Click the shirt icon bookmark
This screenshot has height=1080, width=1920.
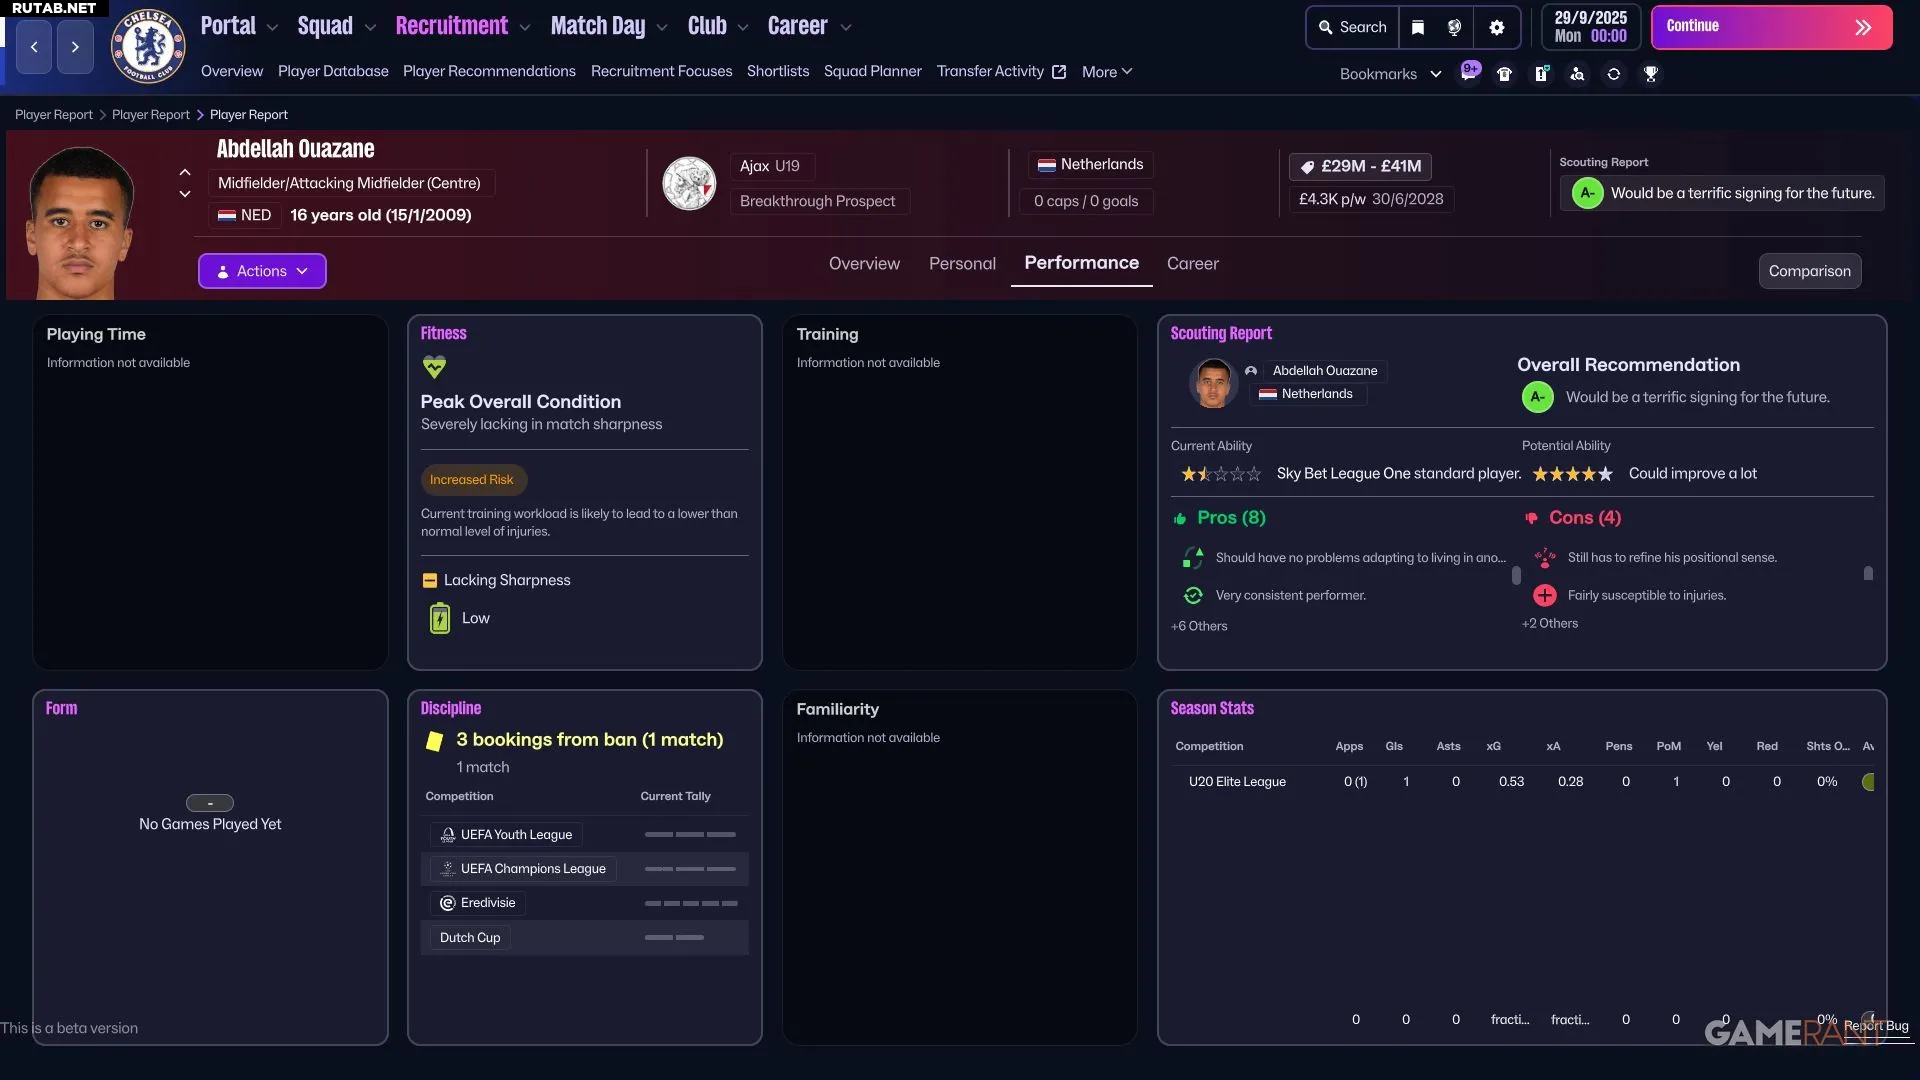tap(1504, 74)
